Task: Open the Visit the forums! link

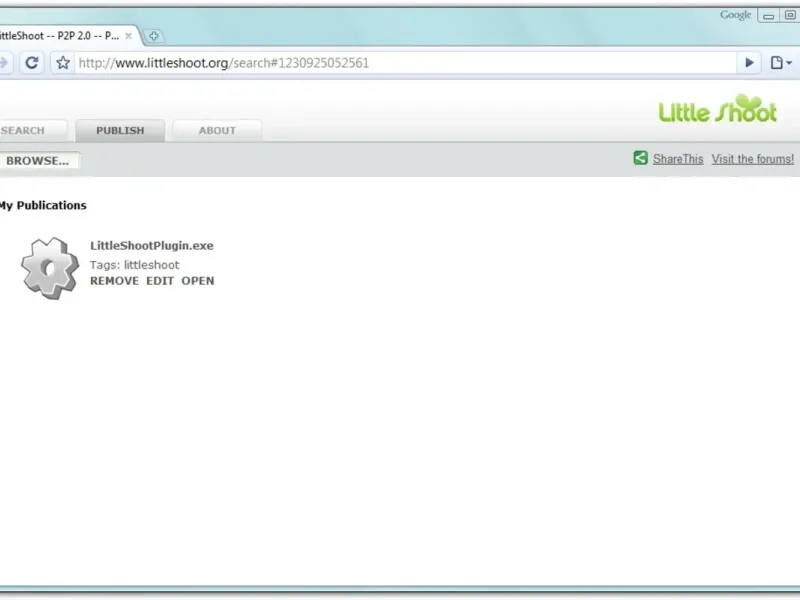Action: (x=753, y=159)
